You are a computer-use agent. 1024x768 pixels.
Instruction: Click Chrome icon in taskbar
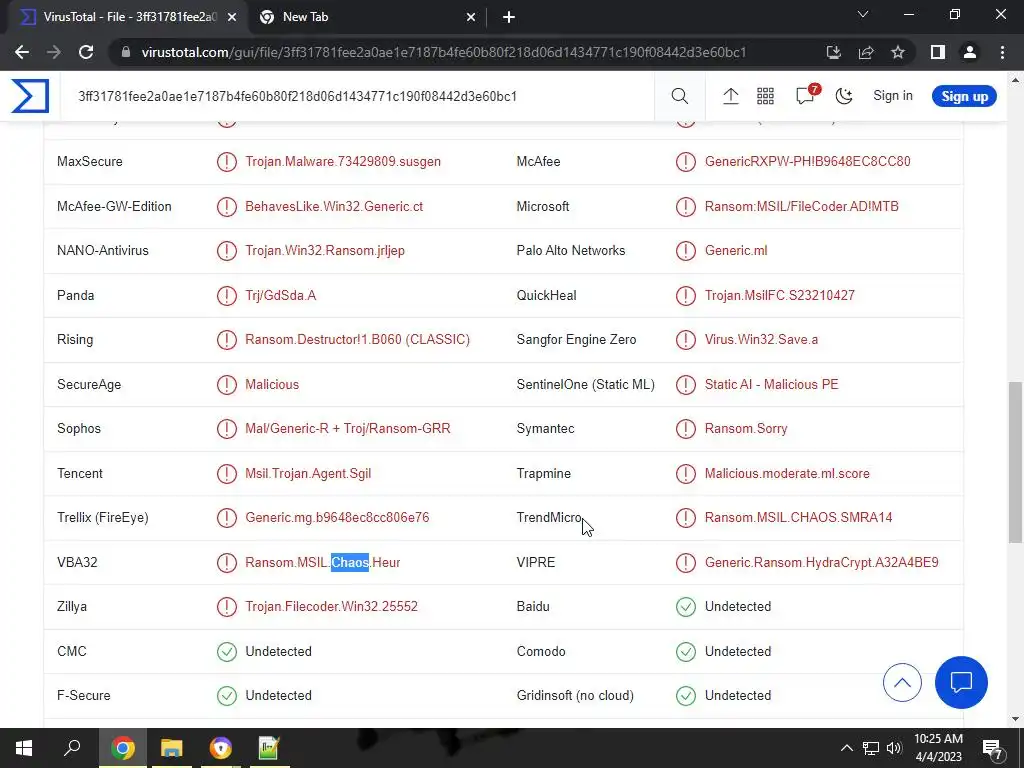(122, 748)
